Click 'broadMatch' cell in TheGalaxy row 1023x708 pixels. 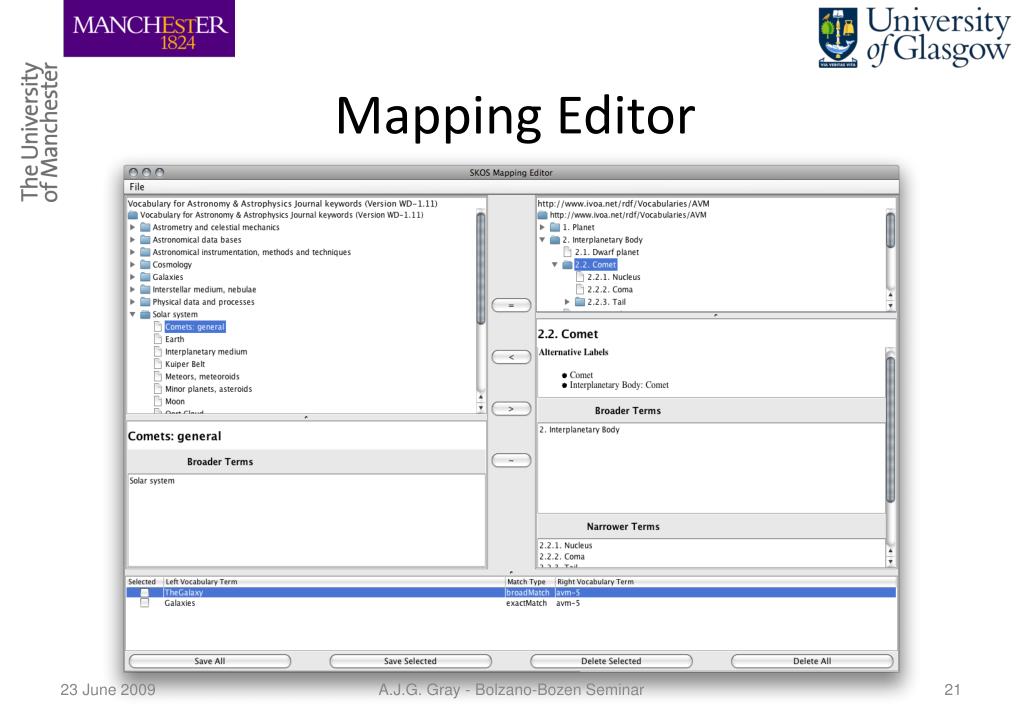click(528, 593)
